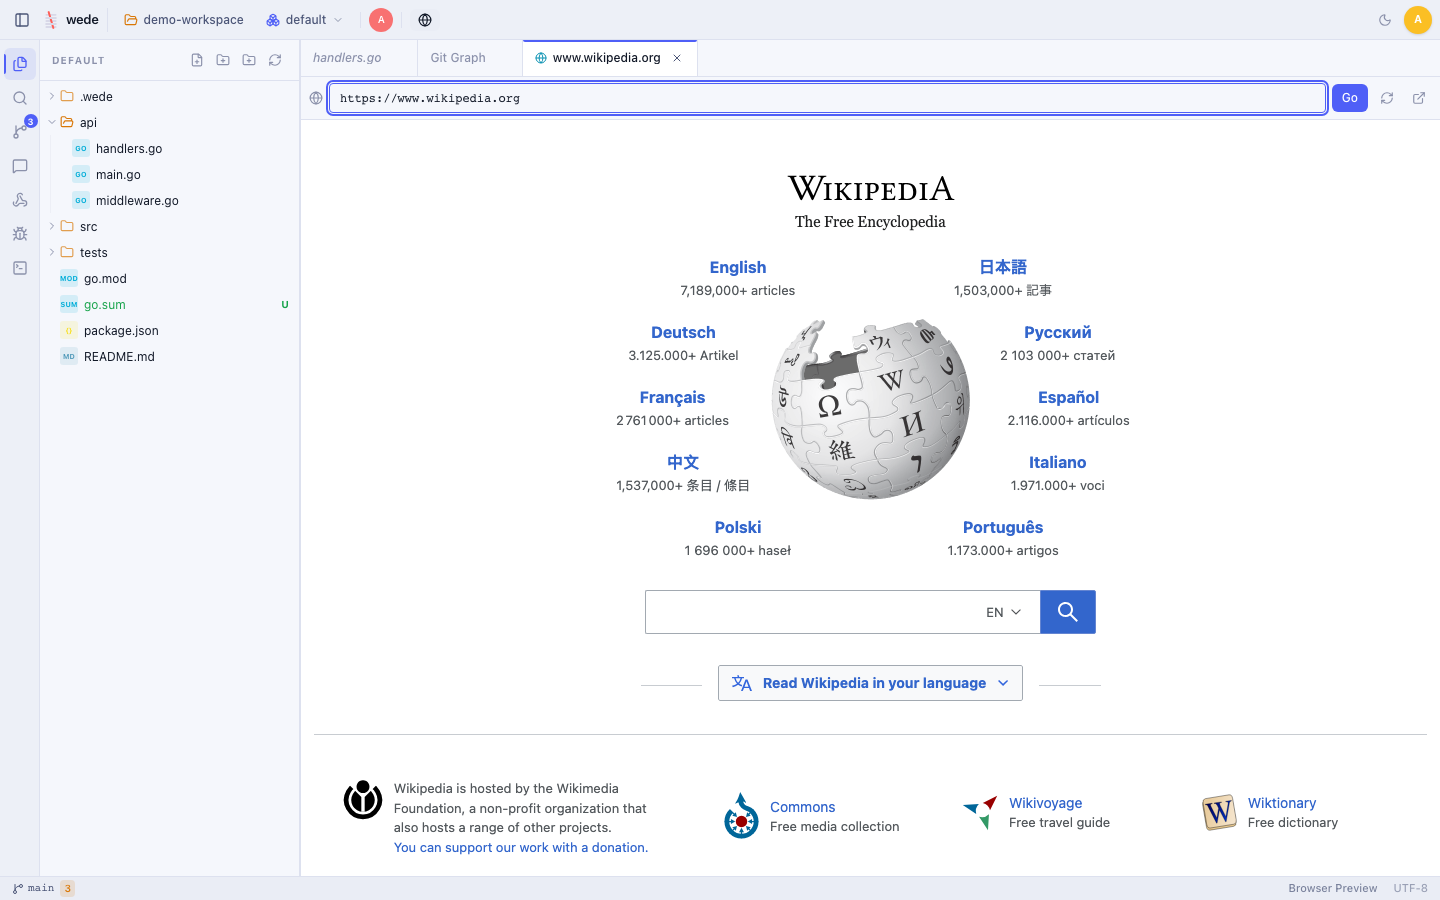Open README.md file

point(119,357)
